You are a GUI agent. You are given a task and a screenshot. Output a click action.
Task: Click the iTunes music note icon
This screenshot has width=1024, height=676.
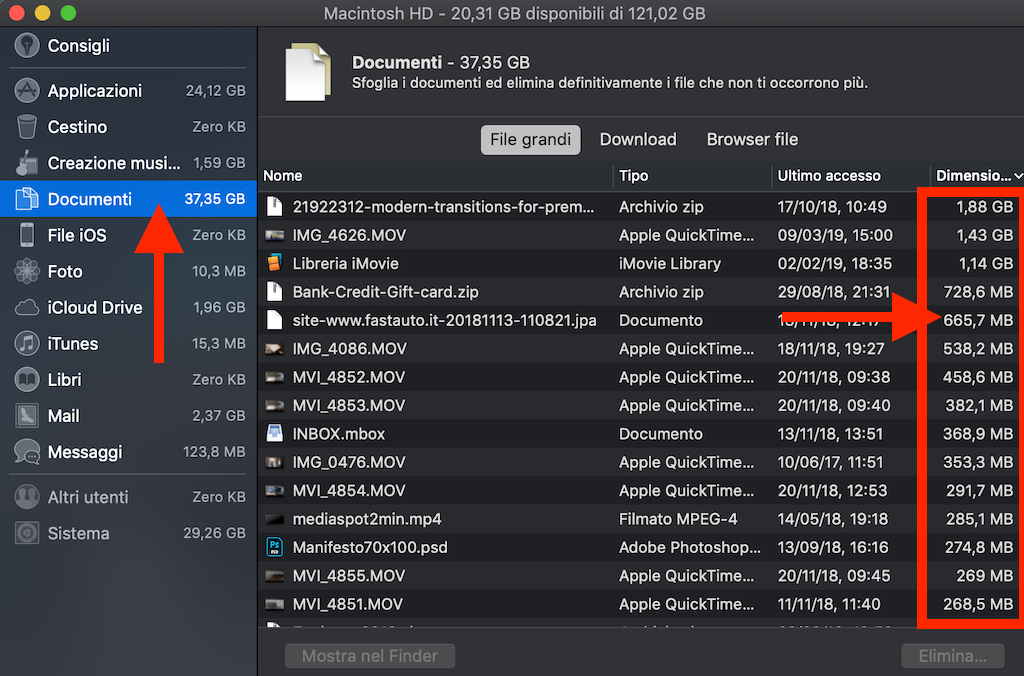[27, 344]
